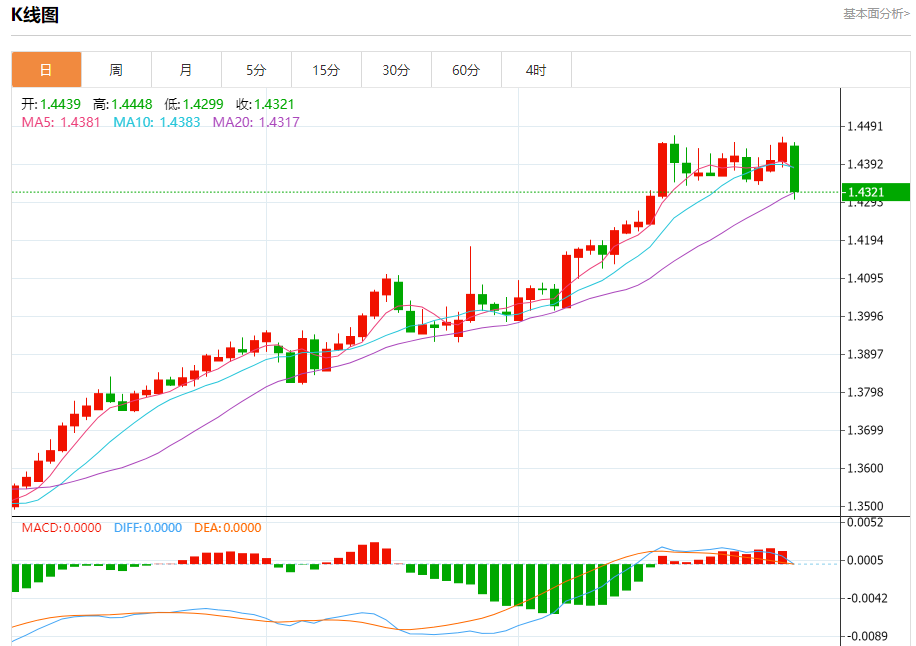
Task: Click the 1.3699 price axis label
Action: [865, 430]
